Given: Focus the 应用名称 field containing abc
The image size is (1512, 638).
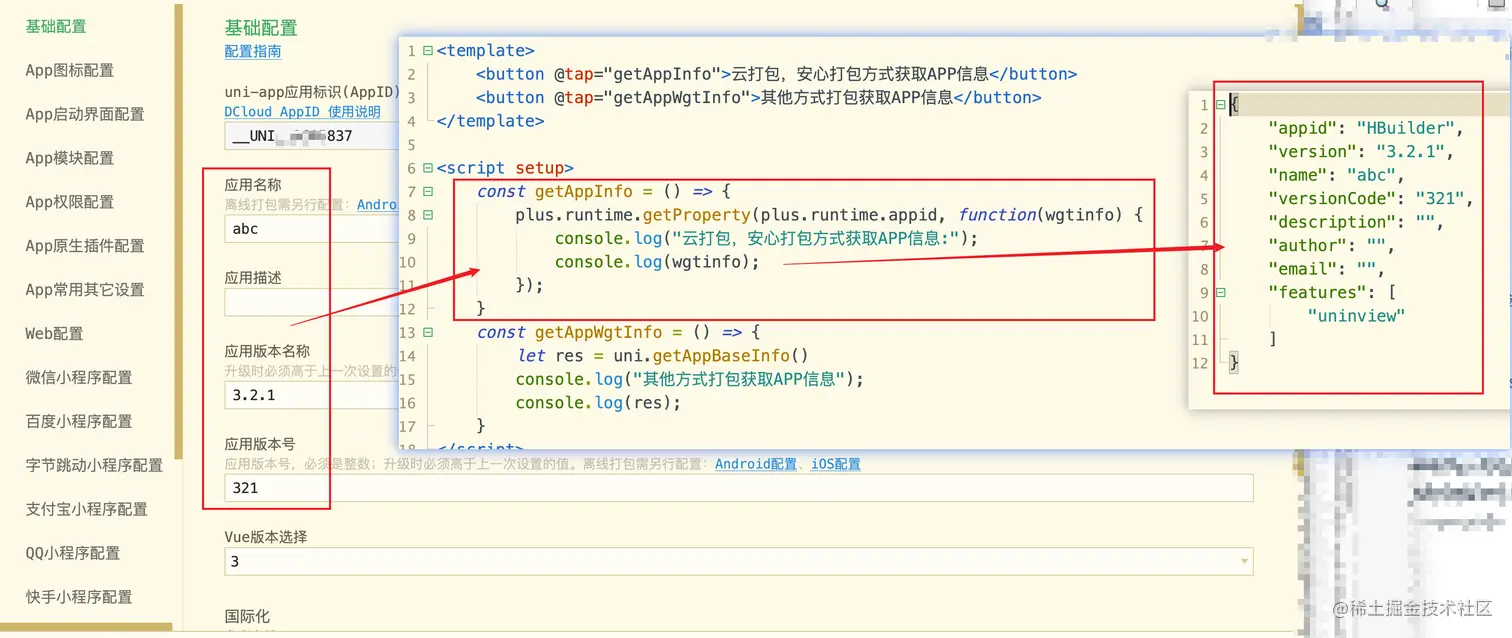Looking at the screenshot, I should point(311,229).
